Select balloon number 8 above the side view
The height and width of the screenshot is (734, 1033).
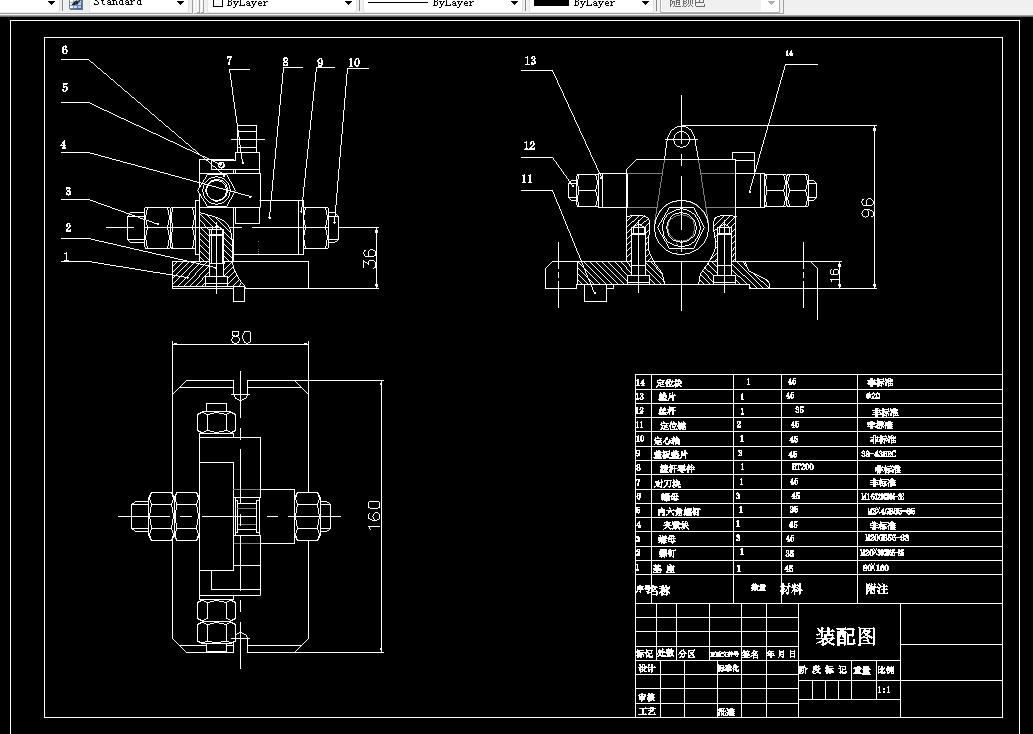point(285,62)
